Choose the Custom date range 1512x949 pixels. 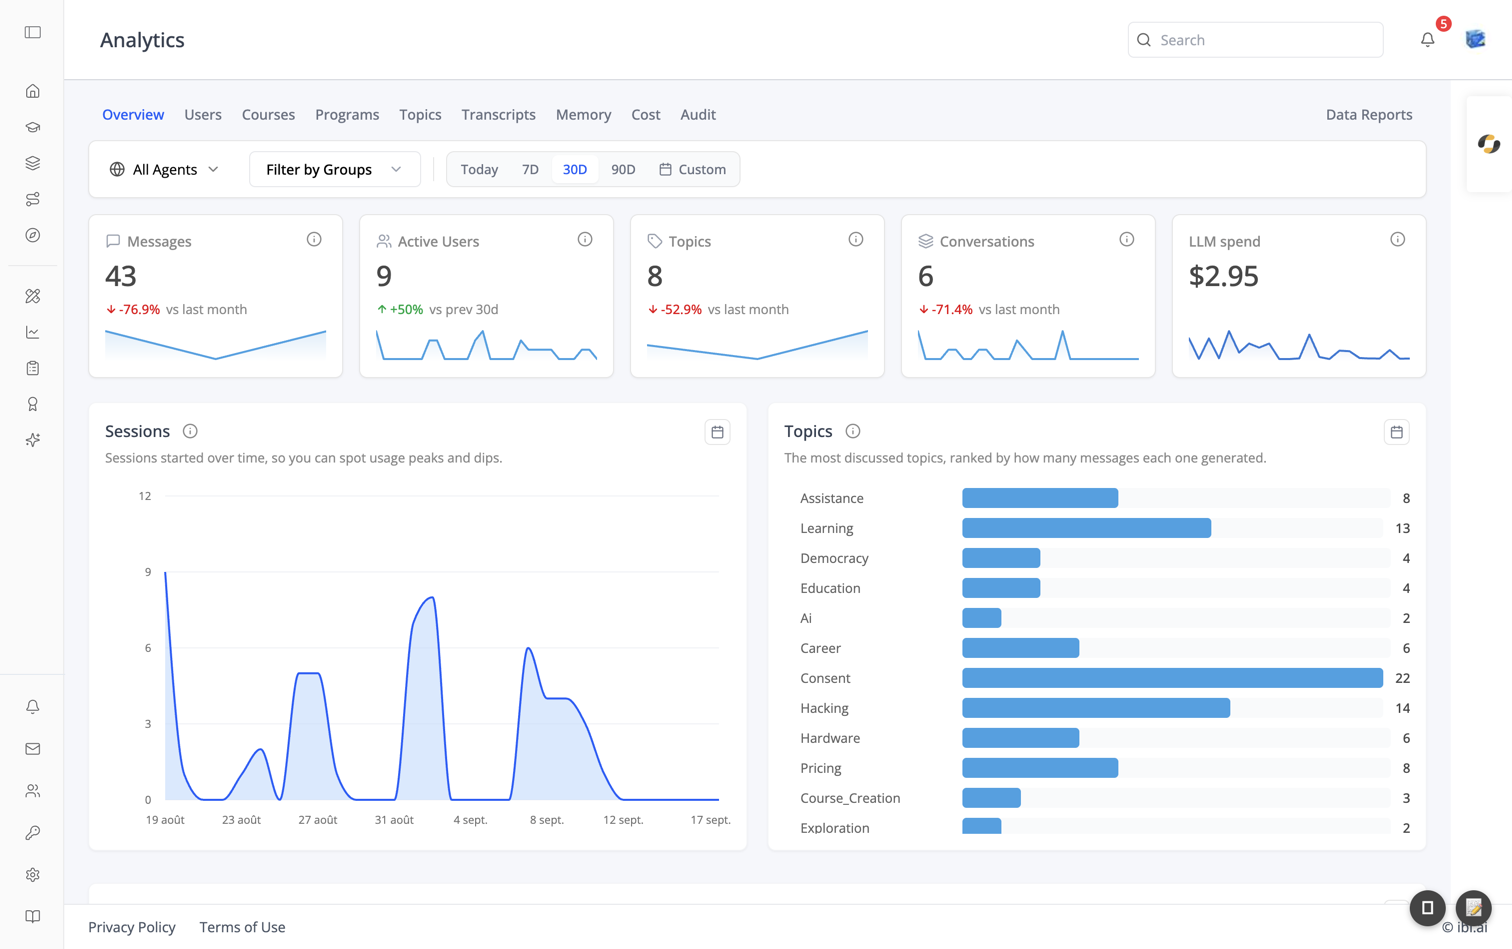point(692,169)
